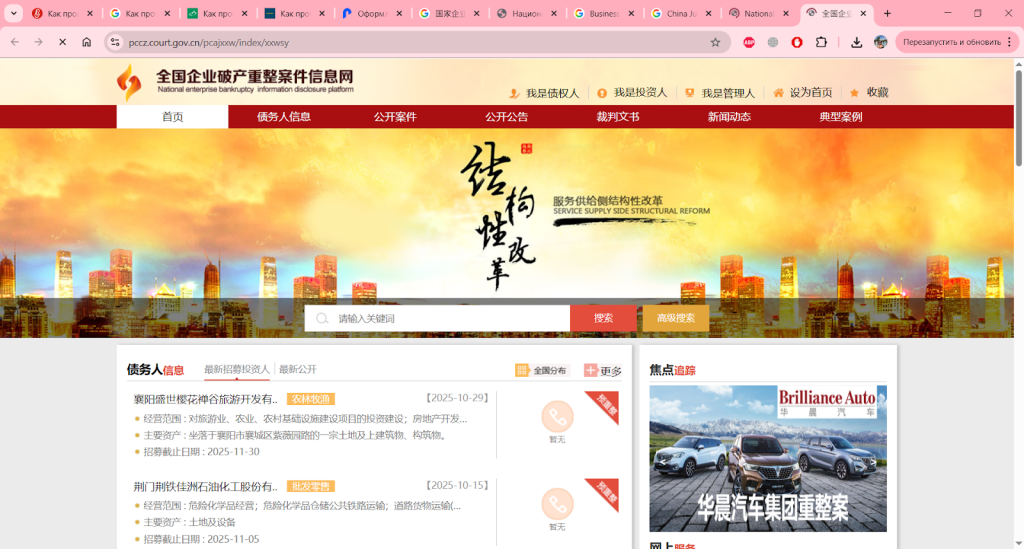Click the plus icon beside 更多
This screenshot has height=549, width=1024.
click(x=590, y=371)
